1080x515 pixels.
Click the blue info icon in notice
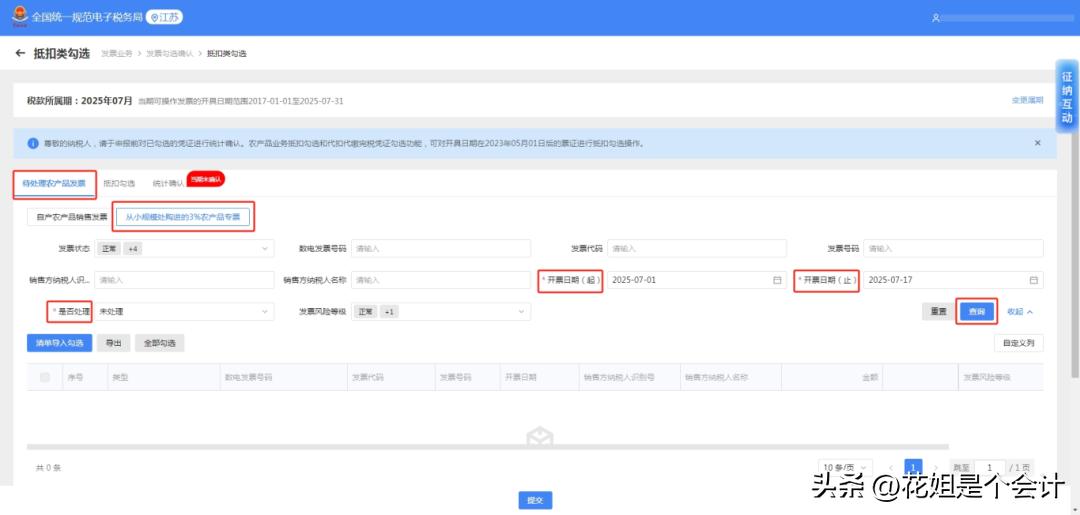tap(33, 143)
